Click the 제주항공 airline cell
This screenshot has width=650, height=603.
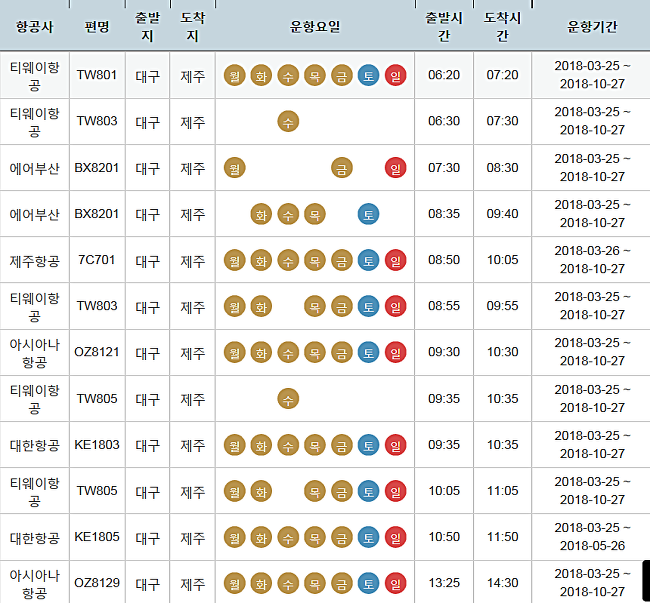pos(35,261)
